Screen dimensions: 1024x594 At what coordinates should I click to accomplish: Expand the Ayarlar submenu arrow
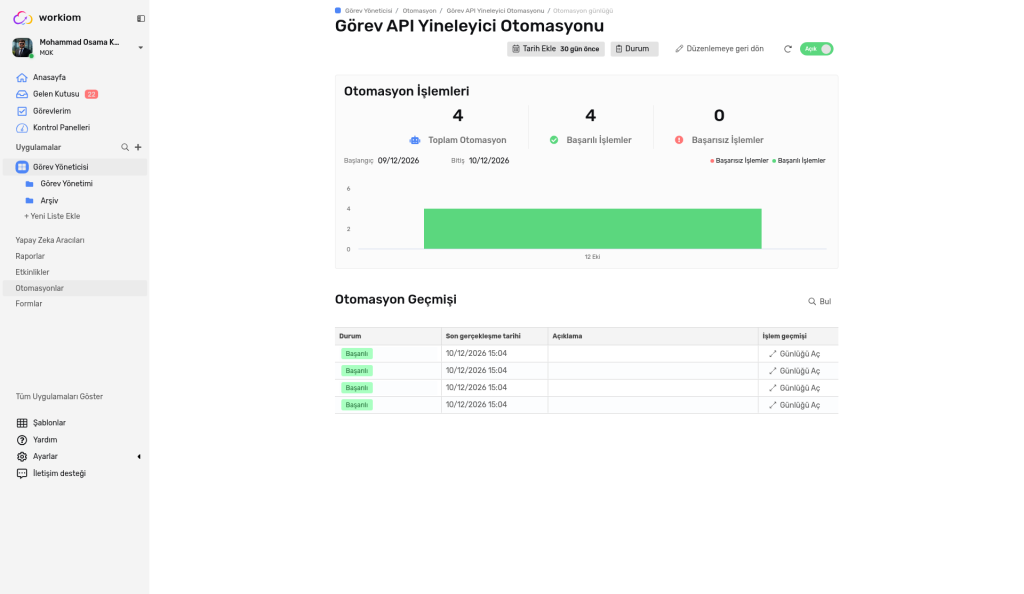tap(139, 457)
